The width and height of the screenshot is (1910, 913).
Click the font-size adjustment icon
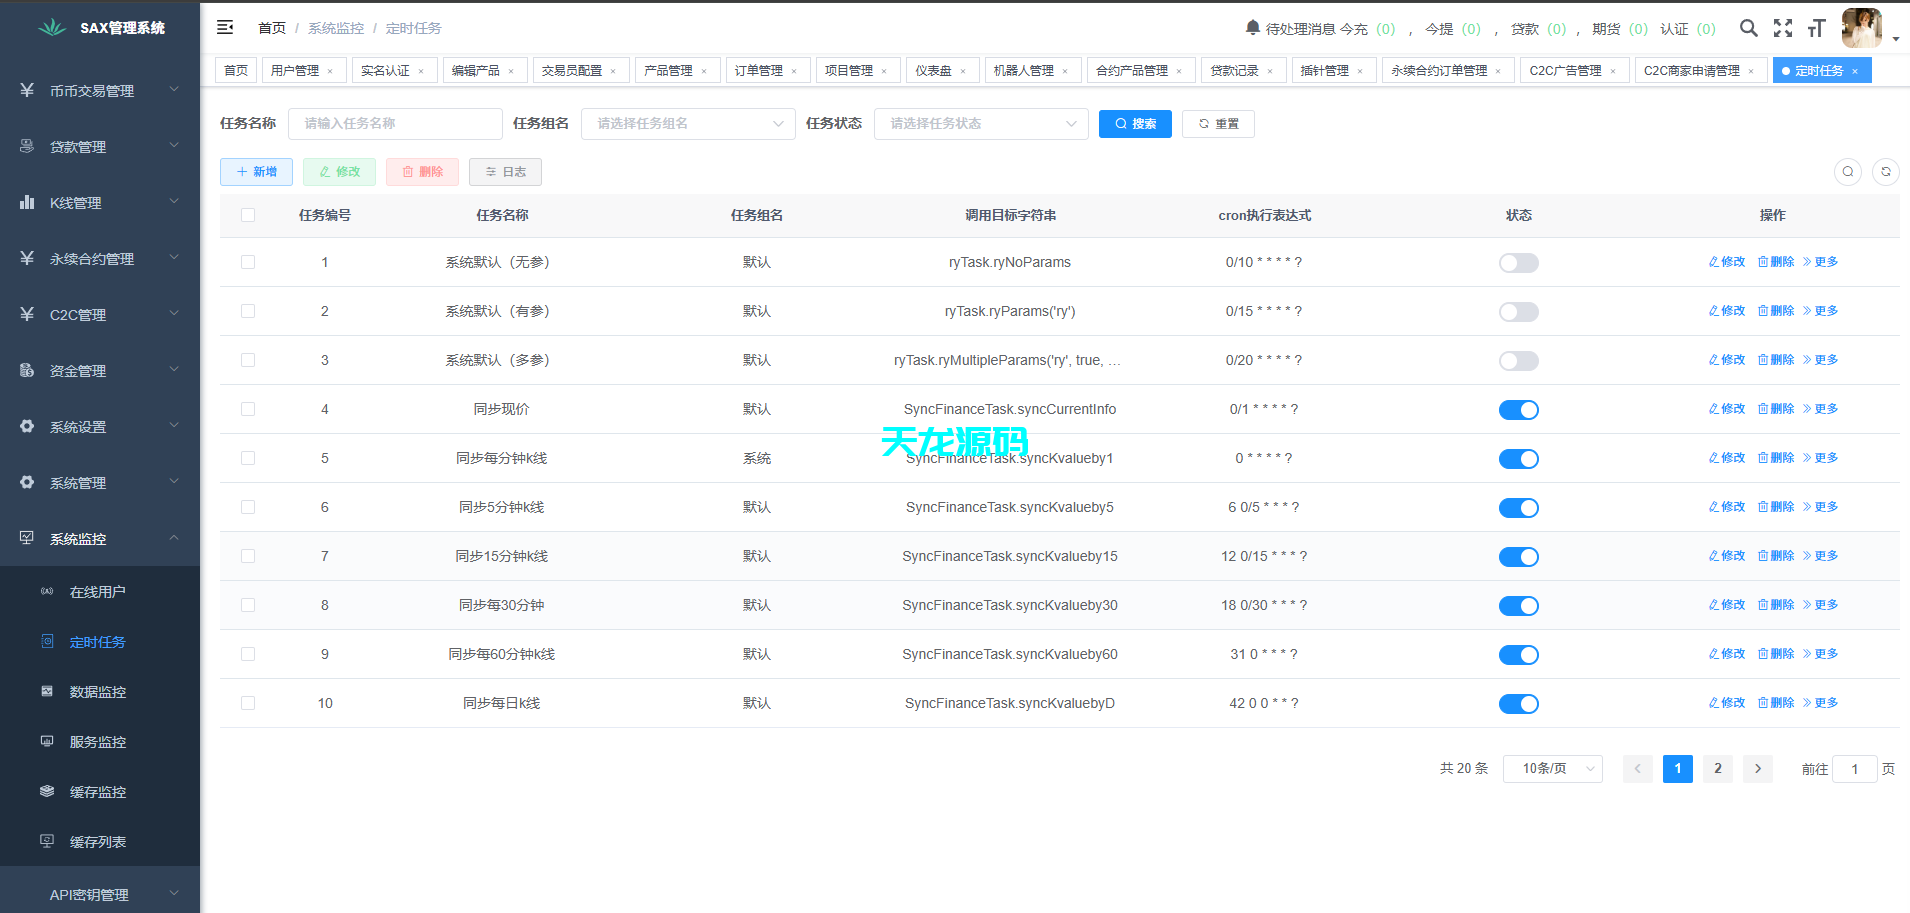[x=1817, y=29]
